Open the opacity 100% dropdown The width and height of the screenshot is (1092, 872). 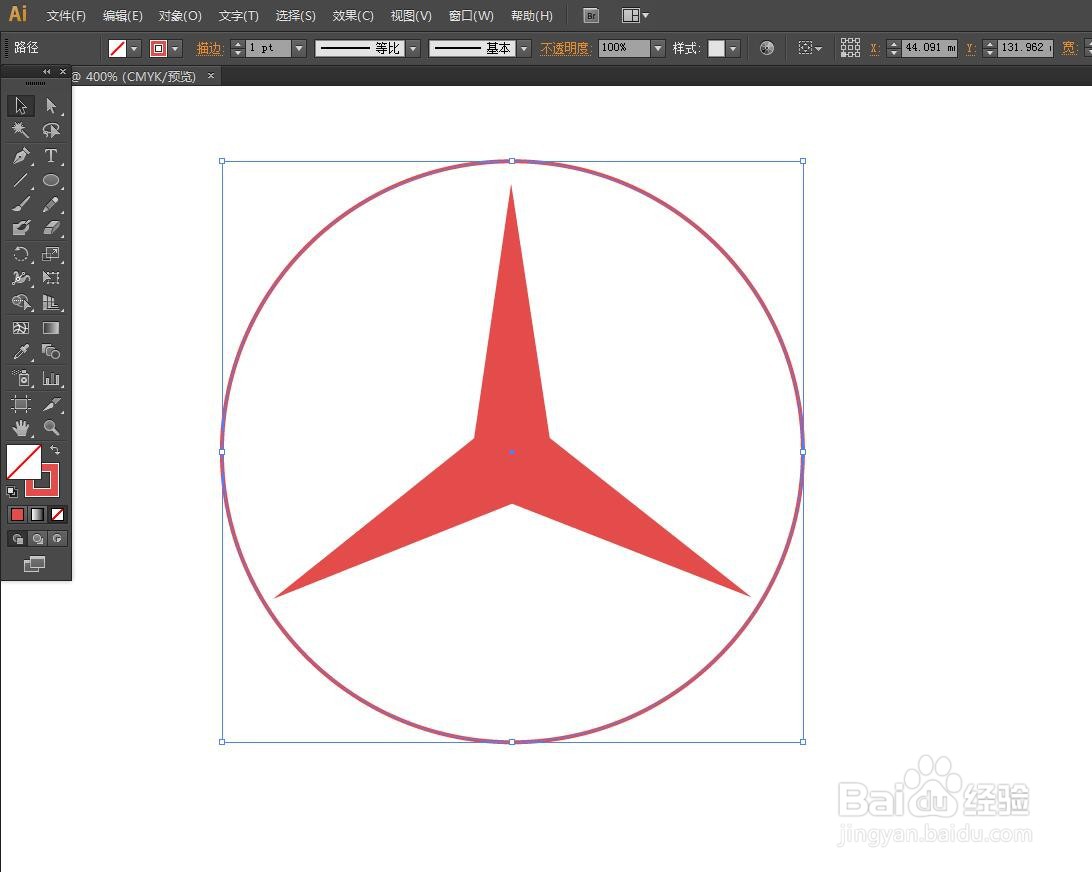658,48
